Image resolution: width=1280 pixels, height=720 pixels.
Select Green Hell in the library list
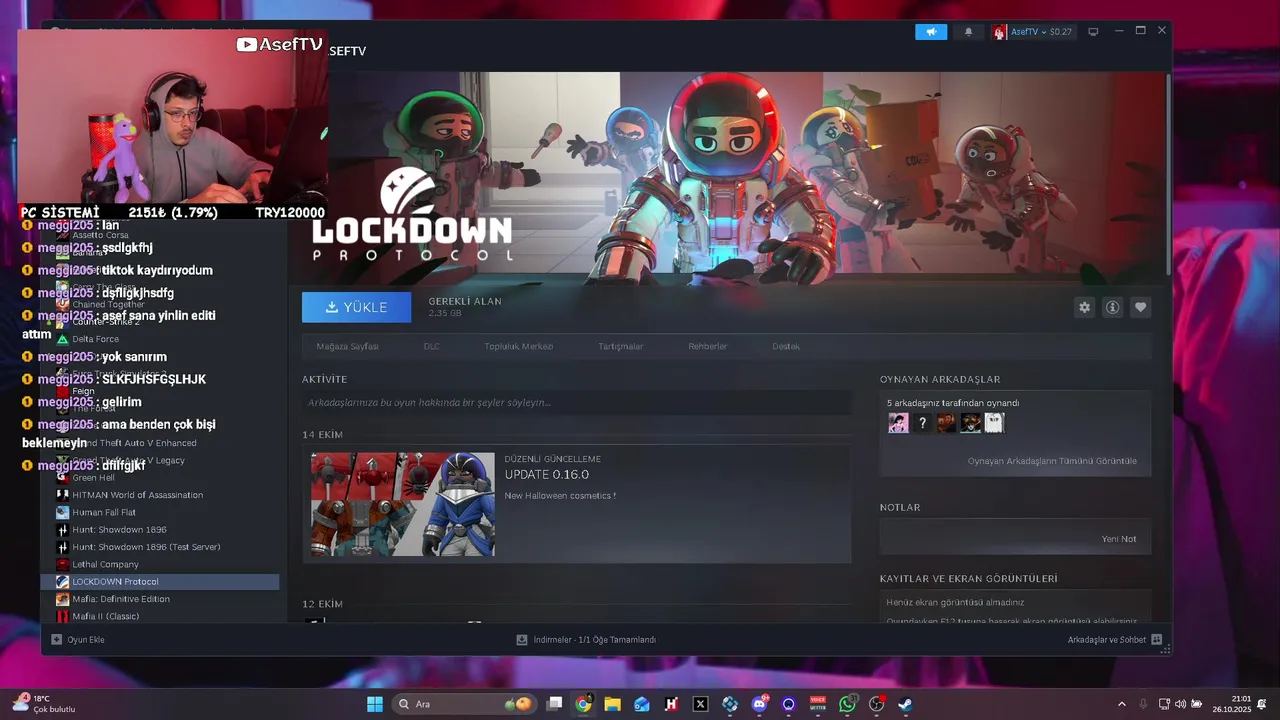click(x=160, y=478)
